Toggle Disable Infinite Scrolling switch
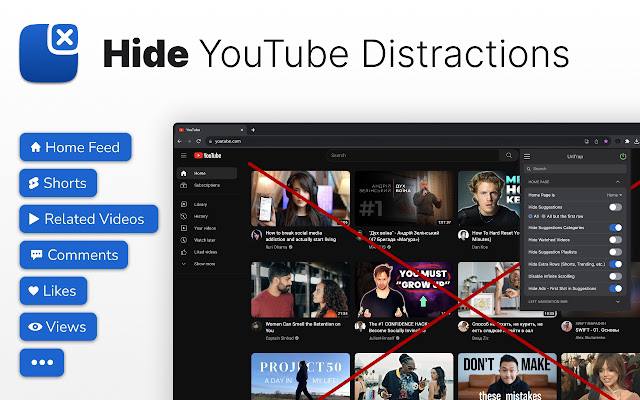 616,276
